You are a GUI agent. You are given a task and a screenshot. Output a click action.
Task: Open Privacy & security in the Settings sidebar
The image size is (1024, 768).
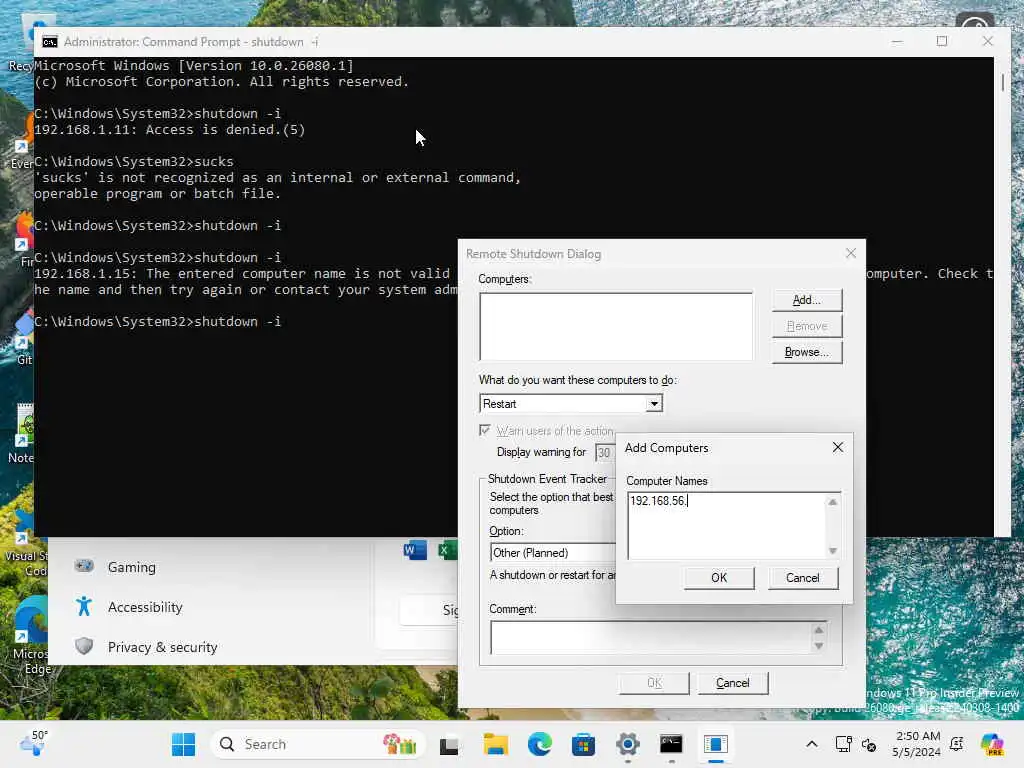pos(163,647)
